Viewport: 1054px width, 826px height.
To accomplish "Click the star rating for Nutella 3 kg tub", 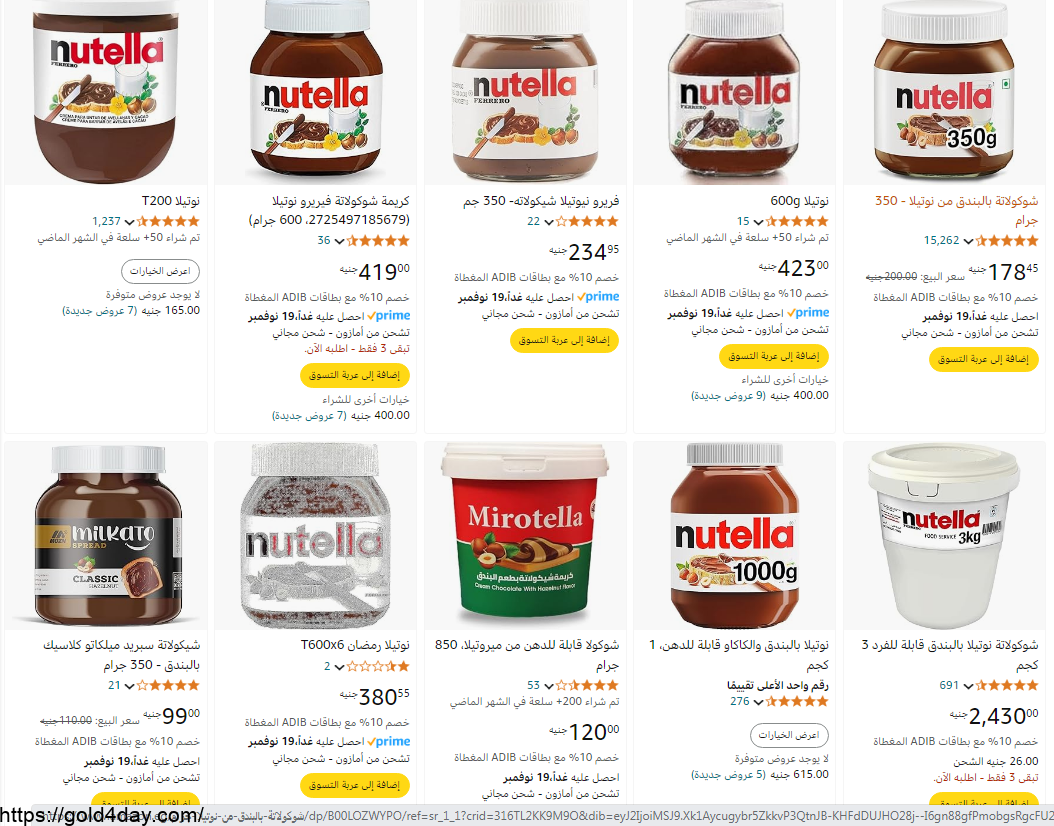I will tap(1007, 686).
